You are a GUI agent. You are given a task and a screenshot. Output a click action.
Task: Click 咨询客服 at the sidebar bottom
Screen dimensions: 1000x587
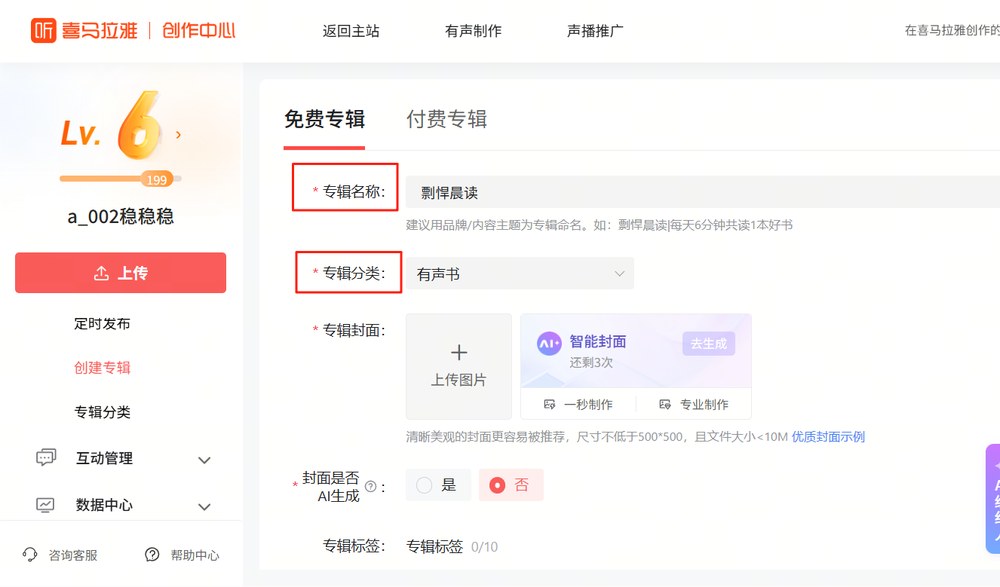[x=60, y=554]
